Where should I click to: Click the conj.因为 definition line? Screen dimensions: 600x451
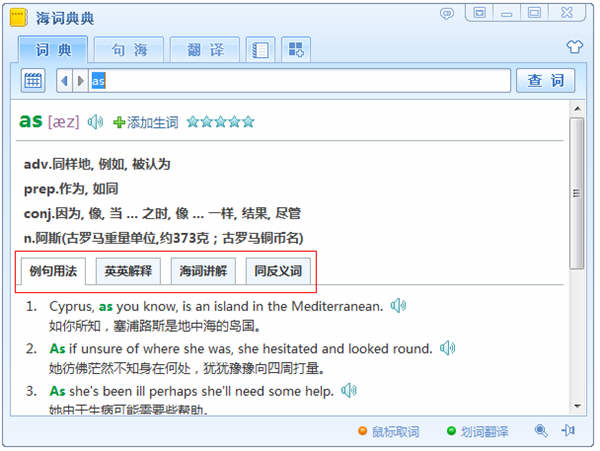[x=163, y=213]
